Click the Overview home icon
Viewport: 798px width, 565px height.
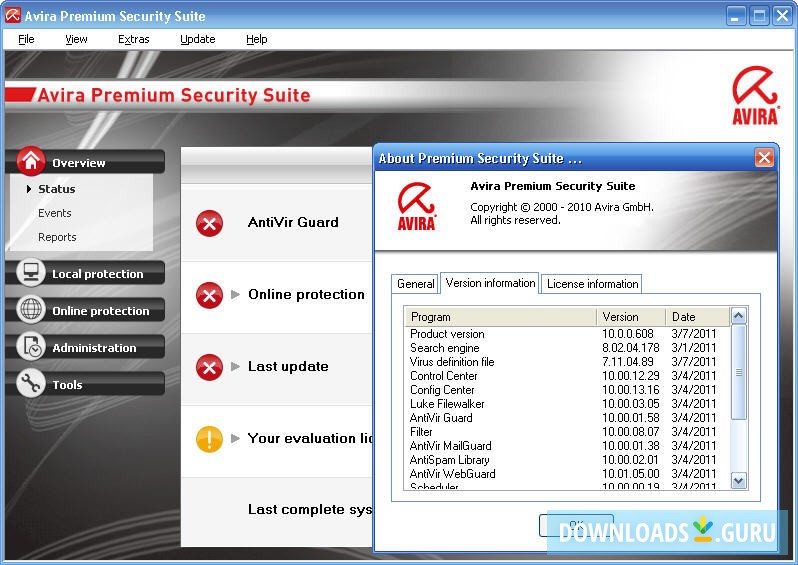coord(31,161)
